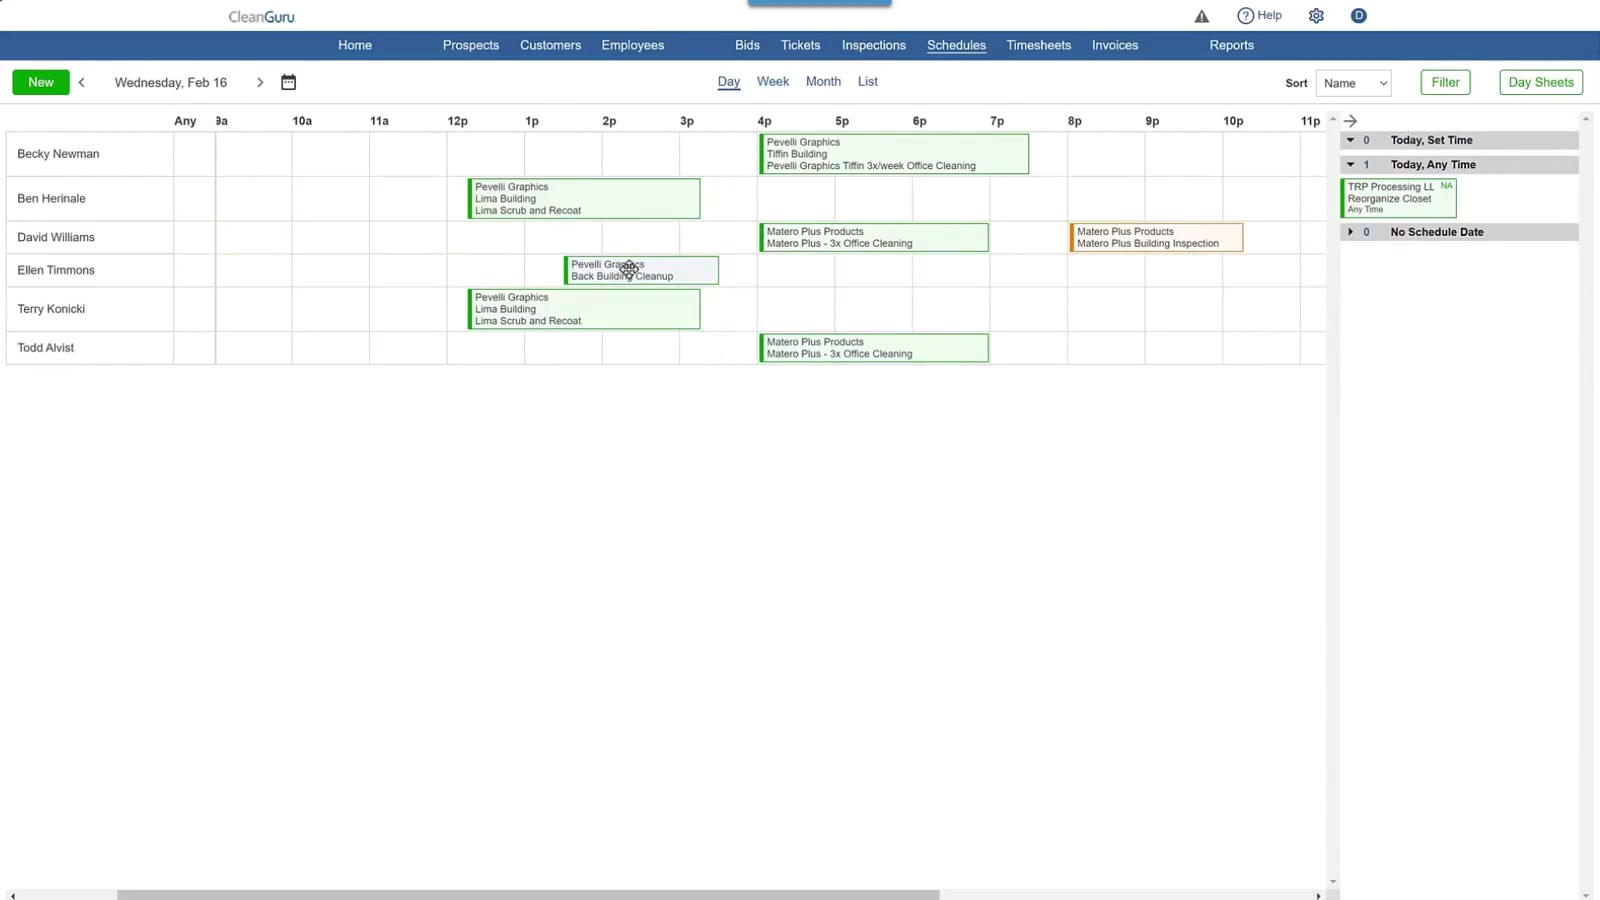This screenshot has width=1600, height=900.
Task: Open the Employees menu
Action: [x=633, y=45]
